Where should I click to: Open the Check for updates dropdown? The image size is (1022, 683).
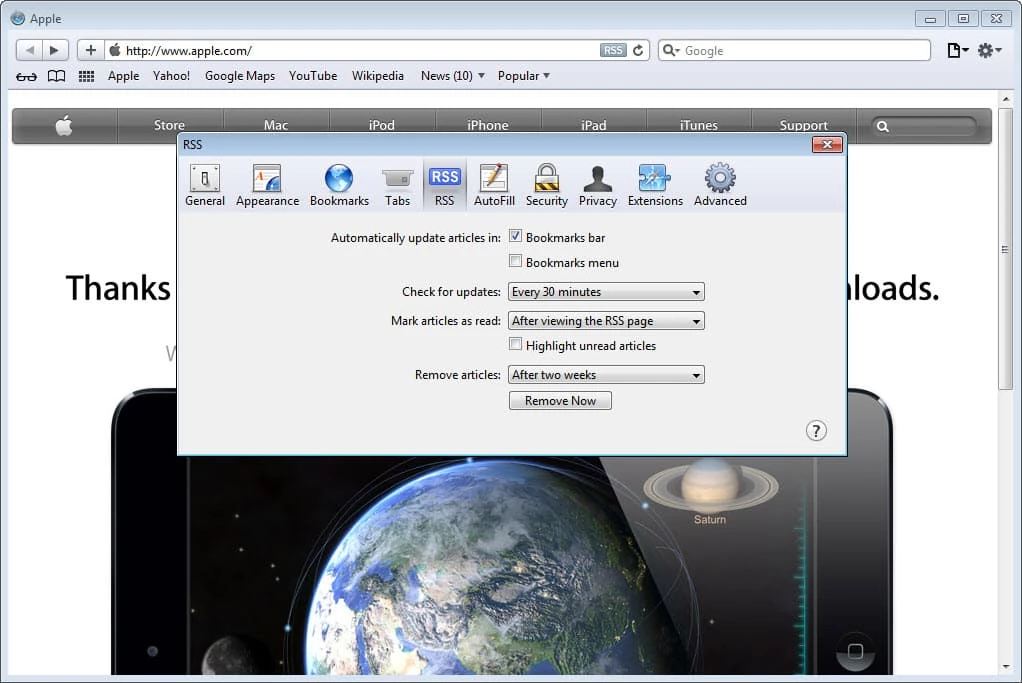point(606,292)
